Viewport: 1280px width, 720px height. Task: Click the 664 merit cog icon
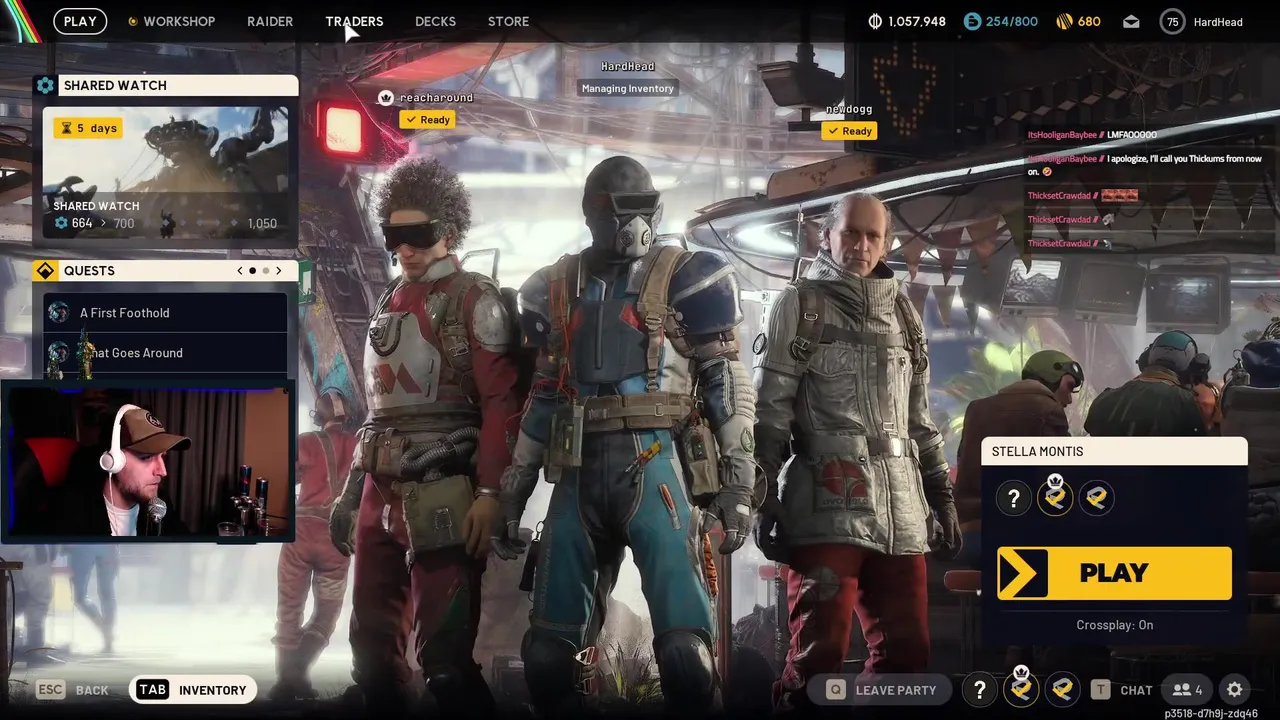61,223
